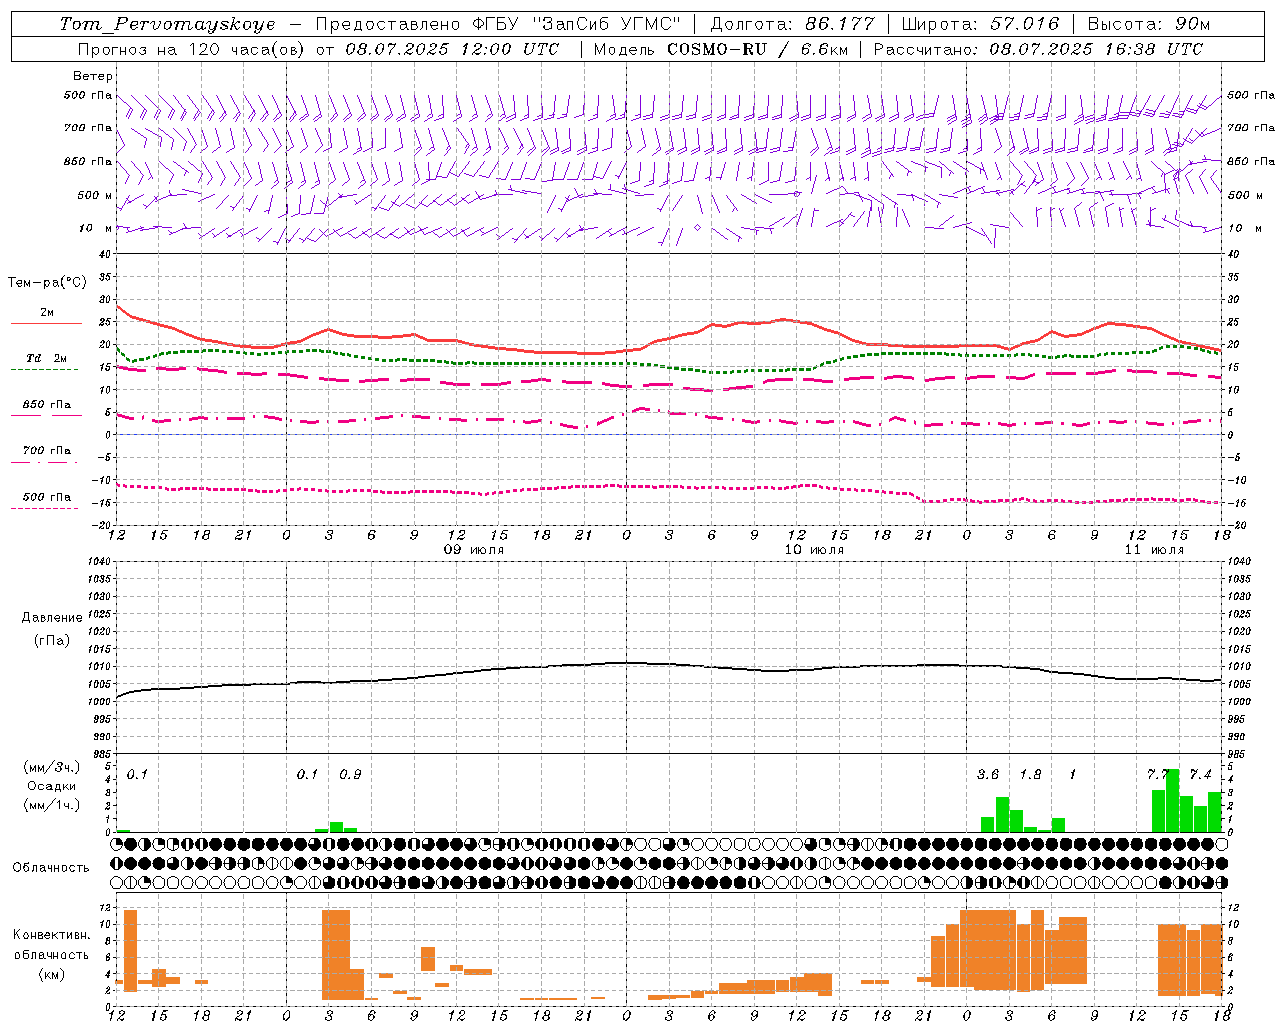Click the "700 гПа" entry in temperature legend
Image resolution: width=1280 pixels, height=1024 pixels.
click(x=47, y=450)
